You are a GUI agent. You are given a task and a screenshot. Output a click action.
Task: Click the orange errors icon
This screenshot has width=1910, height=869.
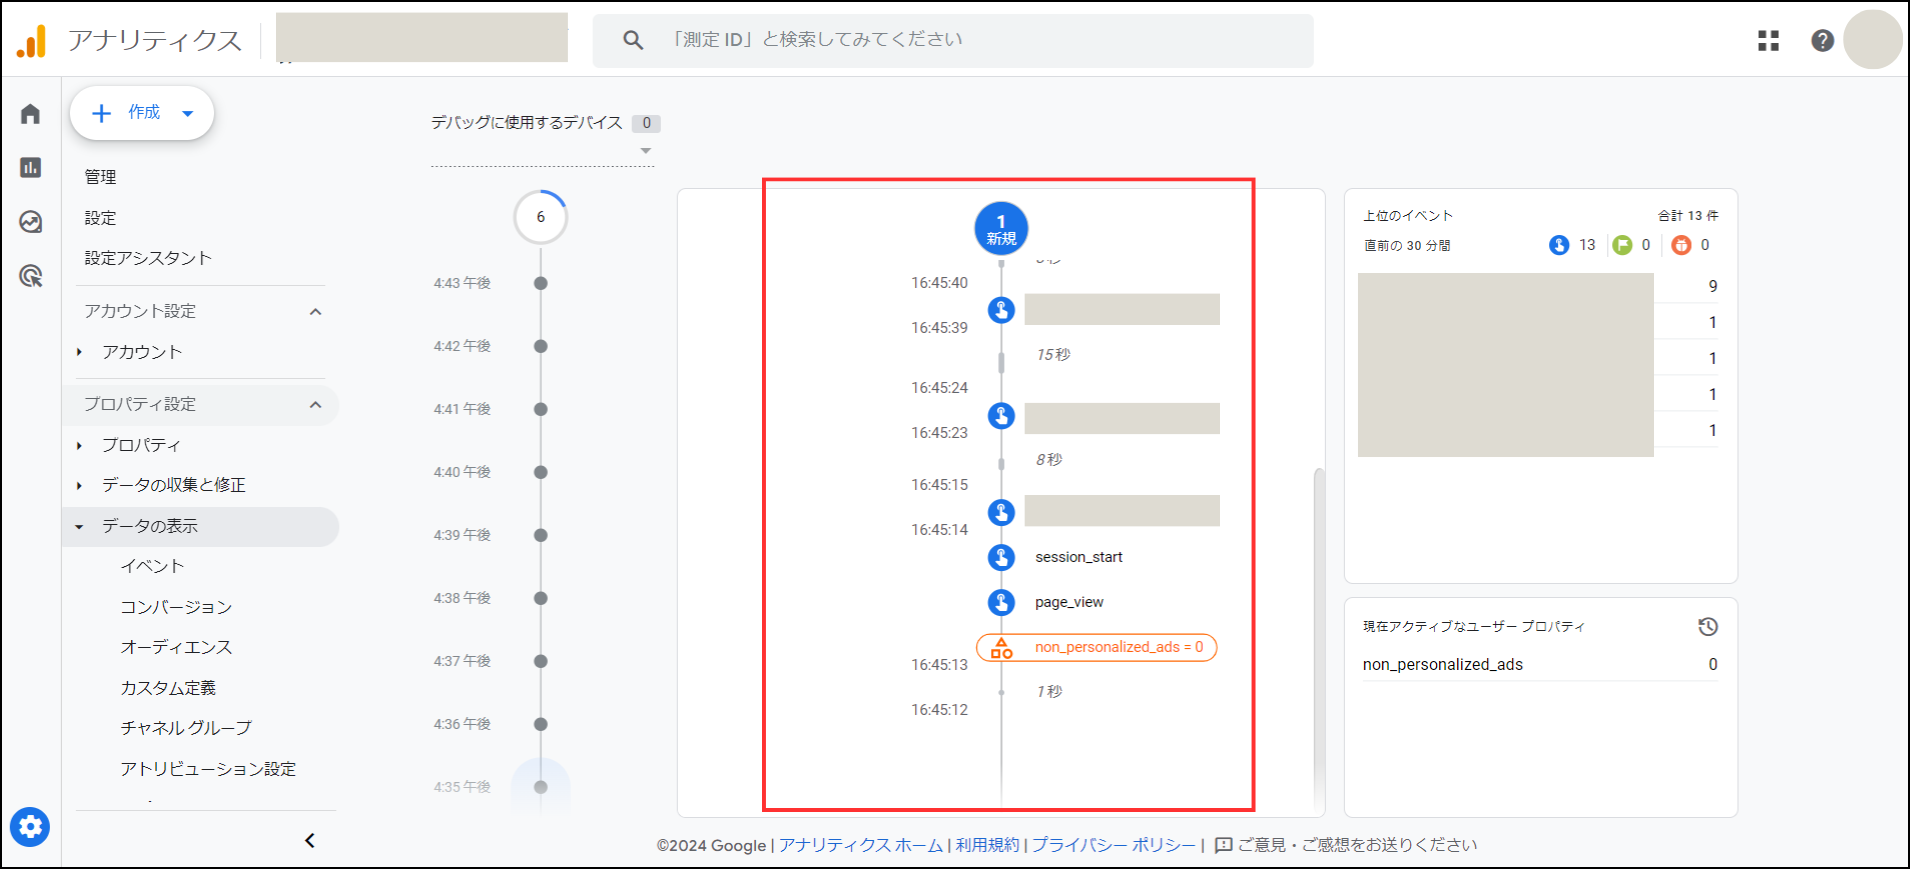(x=1681, y=245)
